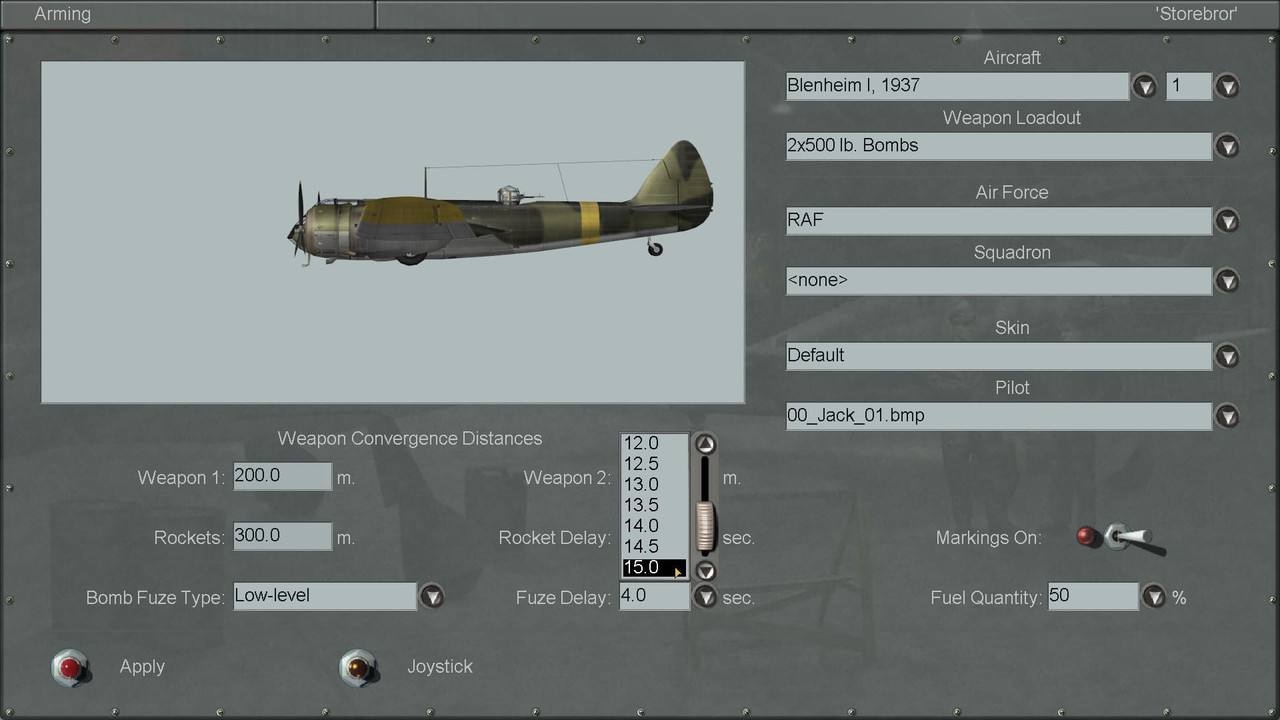Screen dimensions: 1280x720
Task: Click the Squadron <none> field
Action: 999,281
